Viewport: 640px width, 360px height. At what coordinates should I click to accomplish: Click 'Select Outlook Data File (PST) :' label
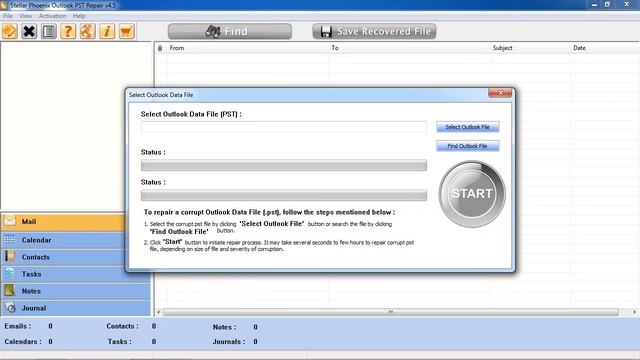191,114
